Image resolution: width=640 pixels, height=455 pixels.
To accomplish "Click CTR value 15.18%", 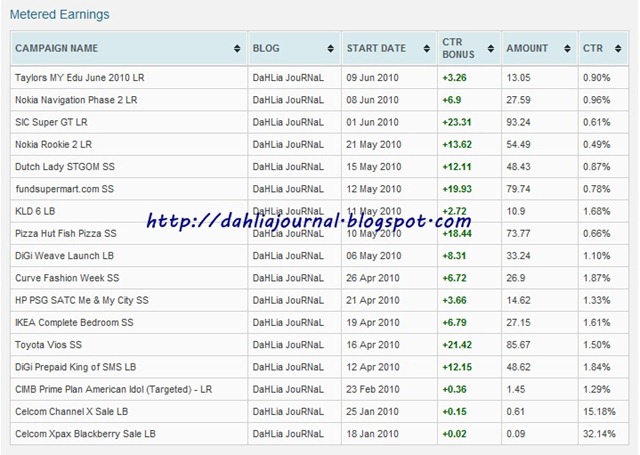I will 599,411.
